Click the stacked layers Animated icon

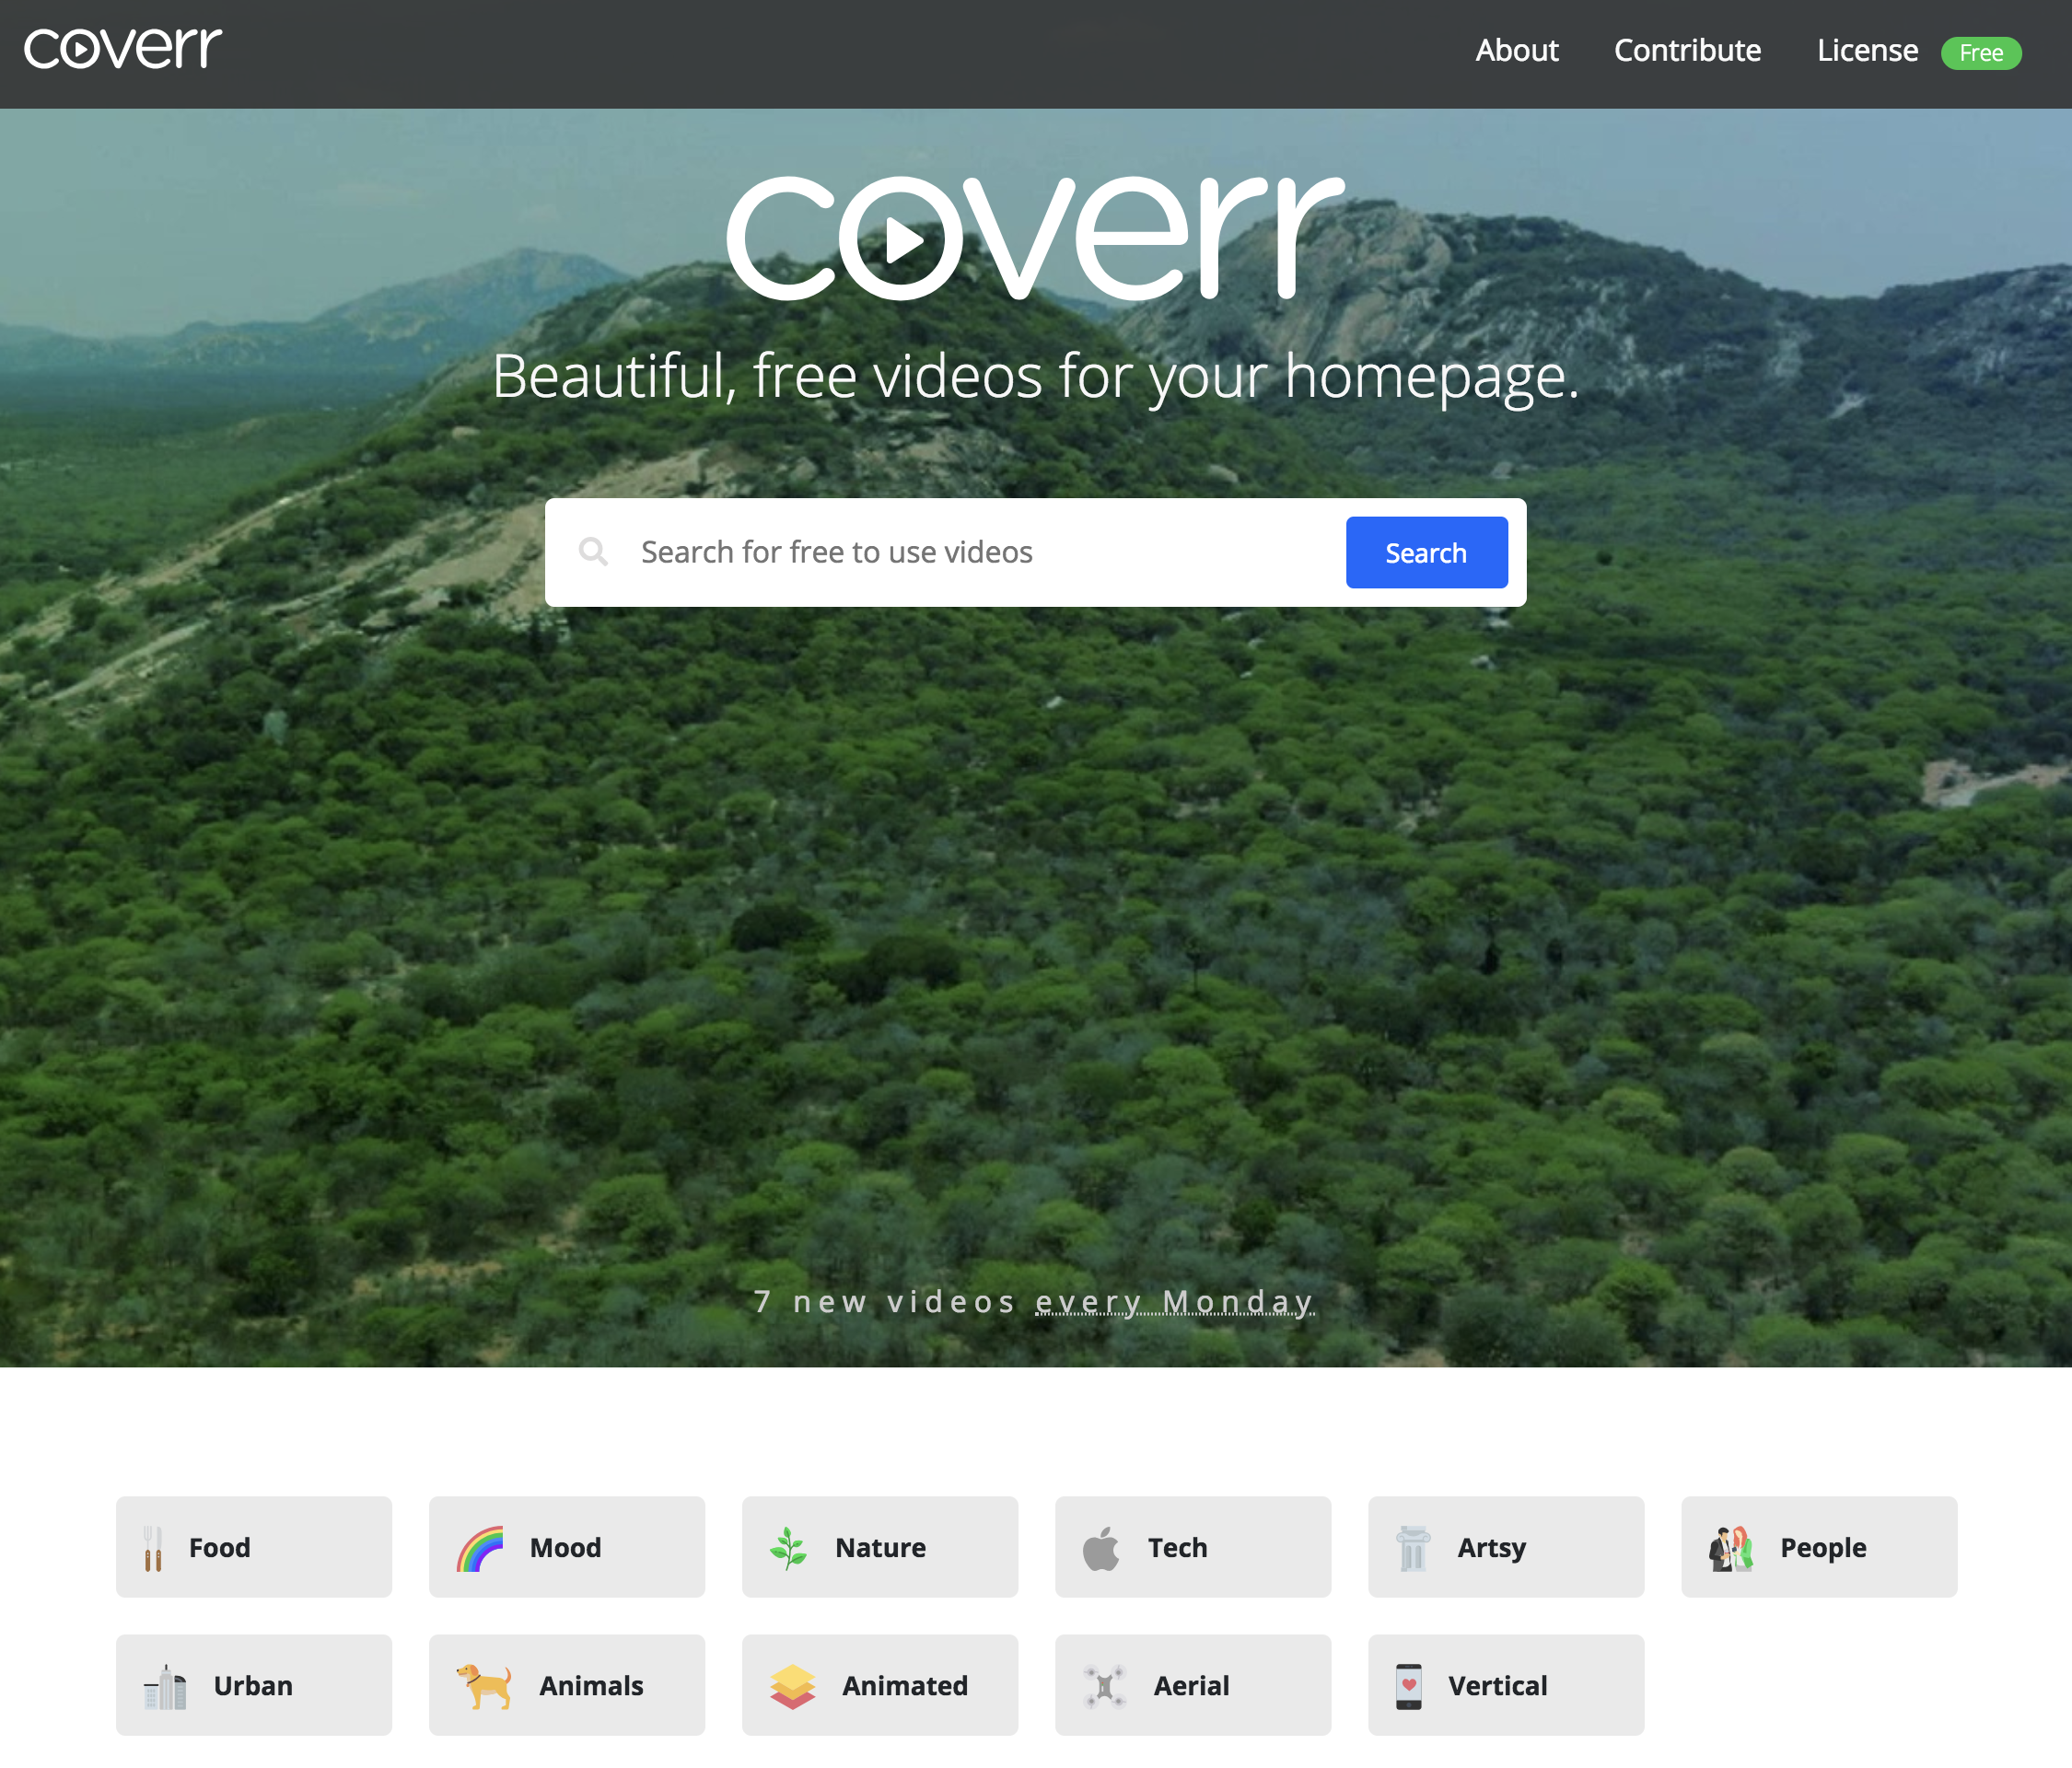pyautogui.click(x=793, y=1687)
